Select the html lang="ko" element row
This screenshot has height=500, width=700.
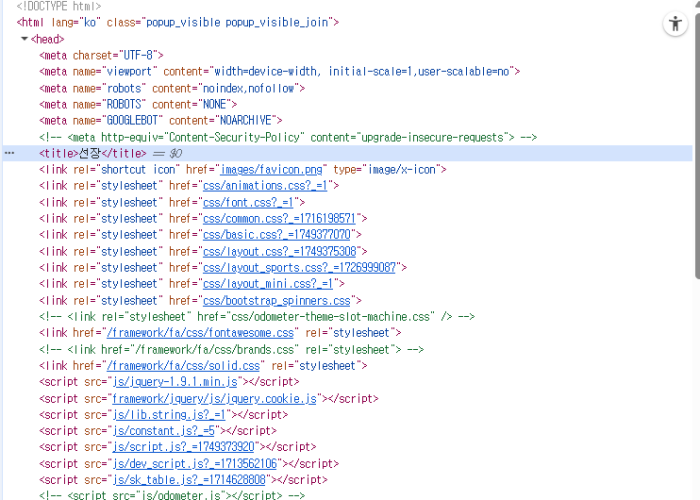(178, 22)
